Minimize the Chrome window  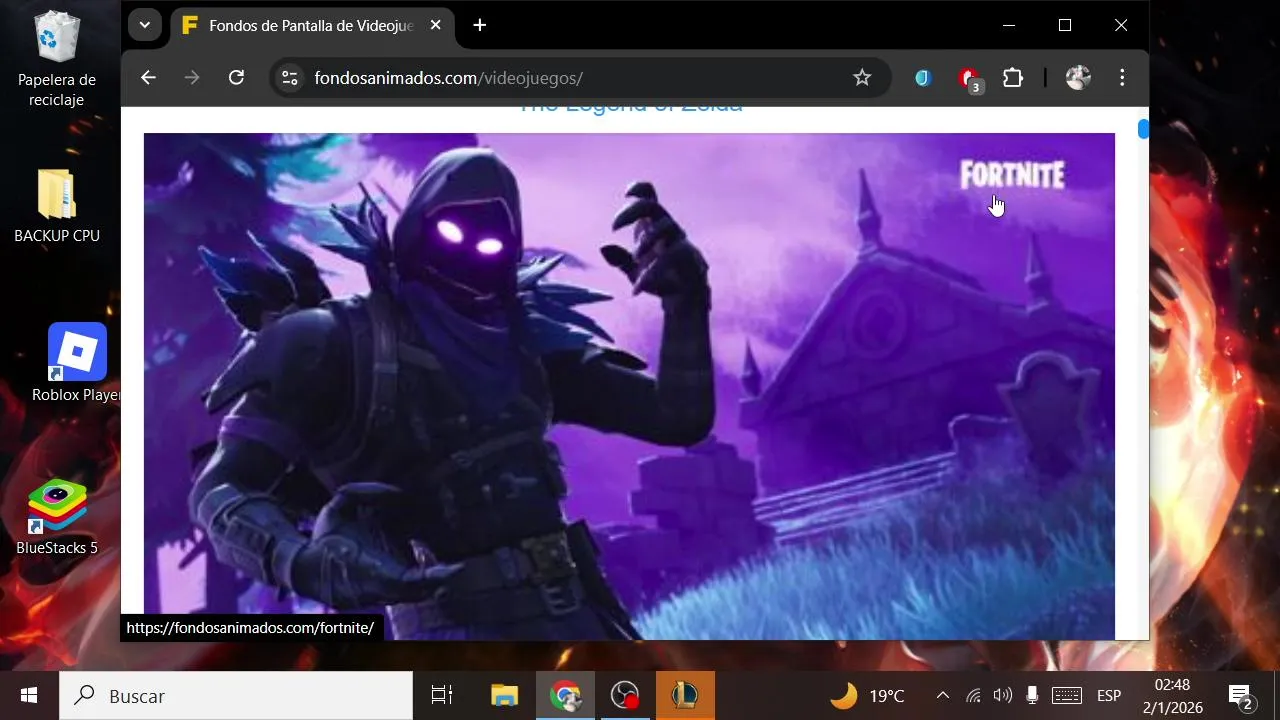point(1009,25)
